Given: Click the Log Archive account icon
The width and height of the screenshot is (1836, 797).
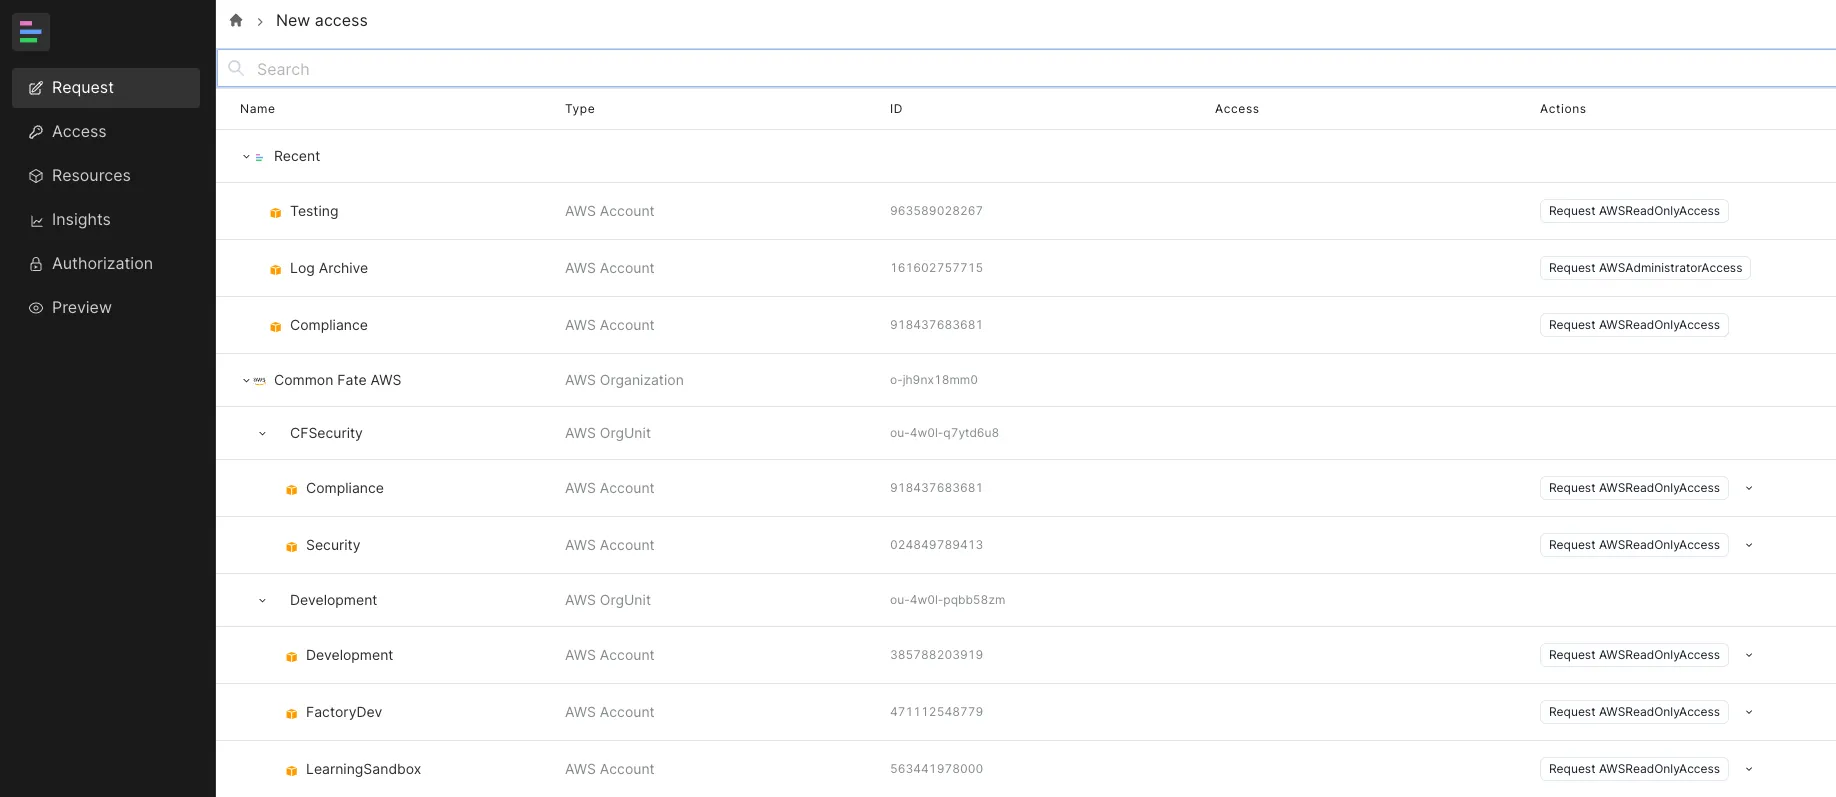Looking at the screenshot, I should [x=276, y=269].
